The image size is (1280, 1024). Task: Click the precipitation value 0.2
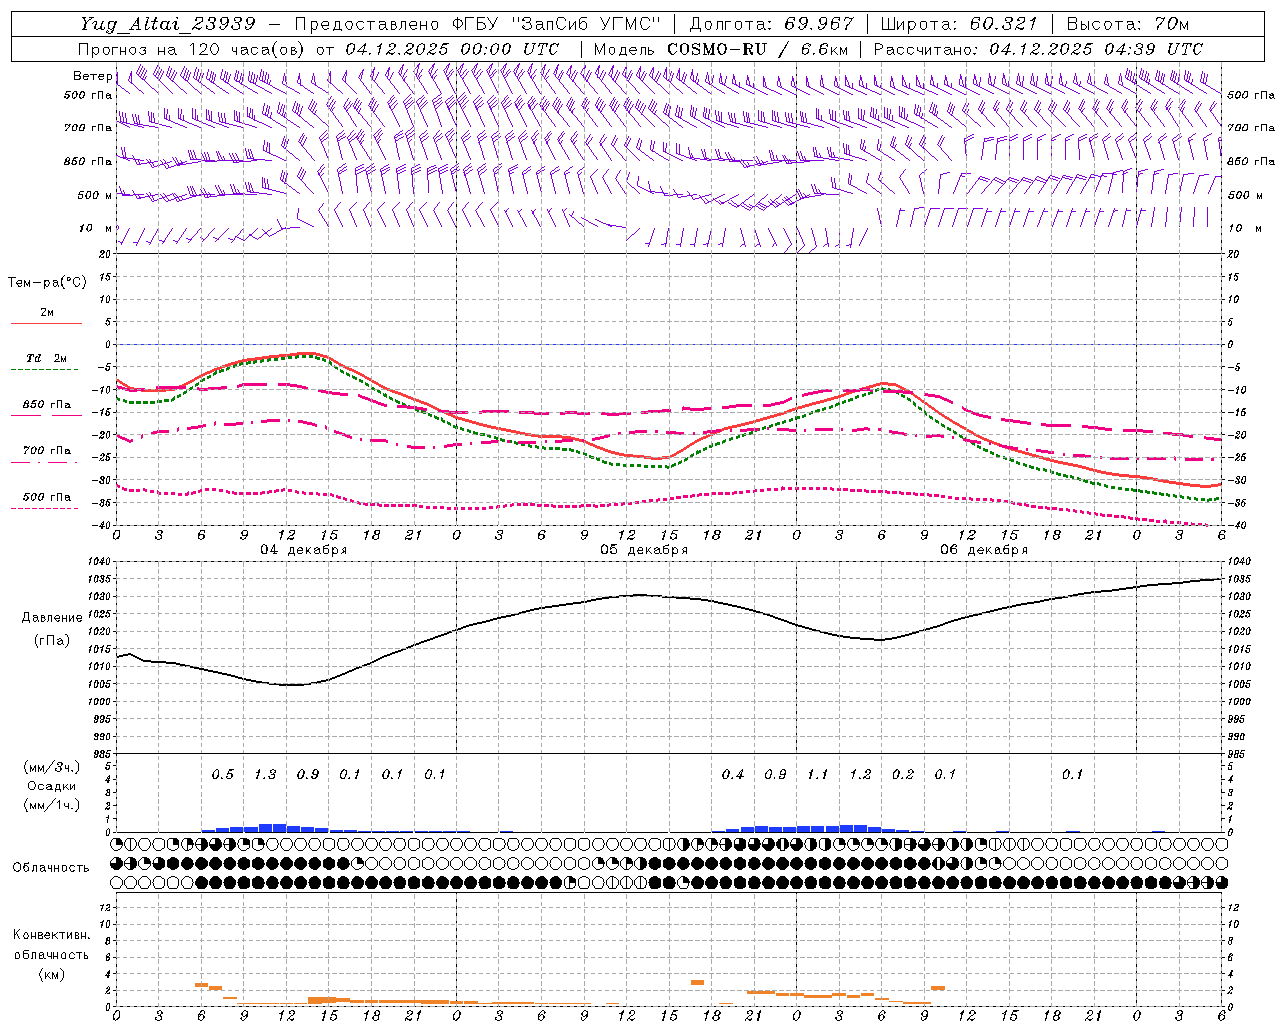point(903,774)
